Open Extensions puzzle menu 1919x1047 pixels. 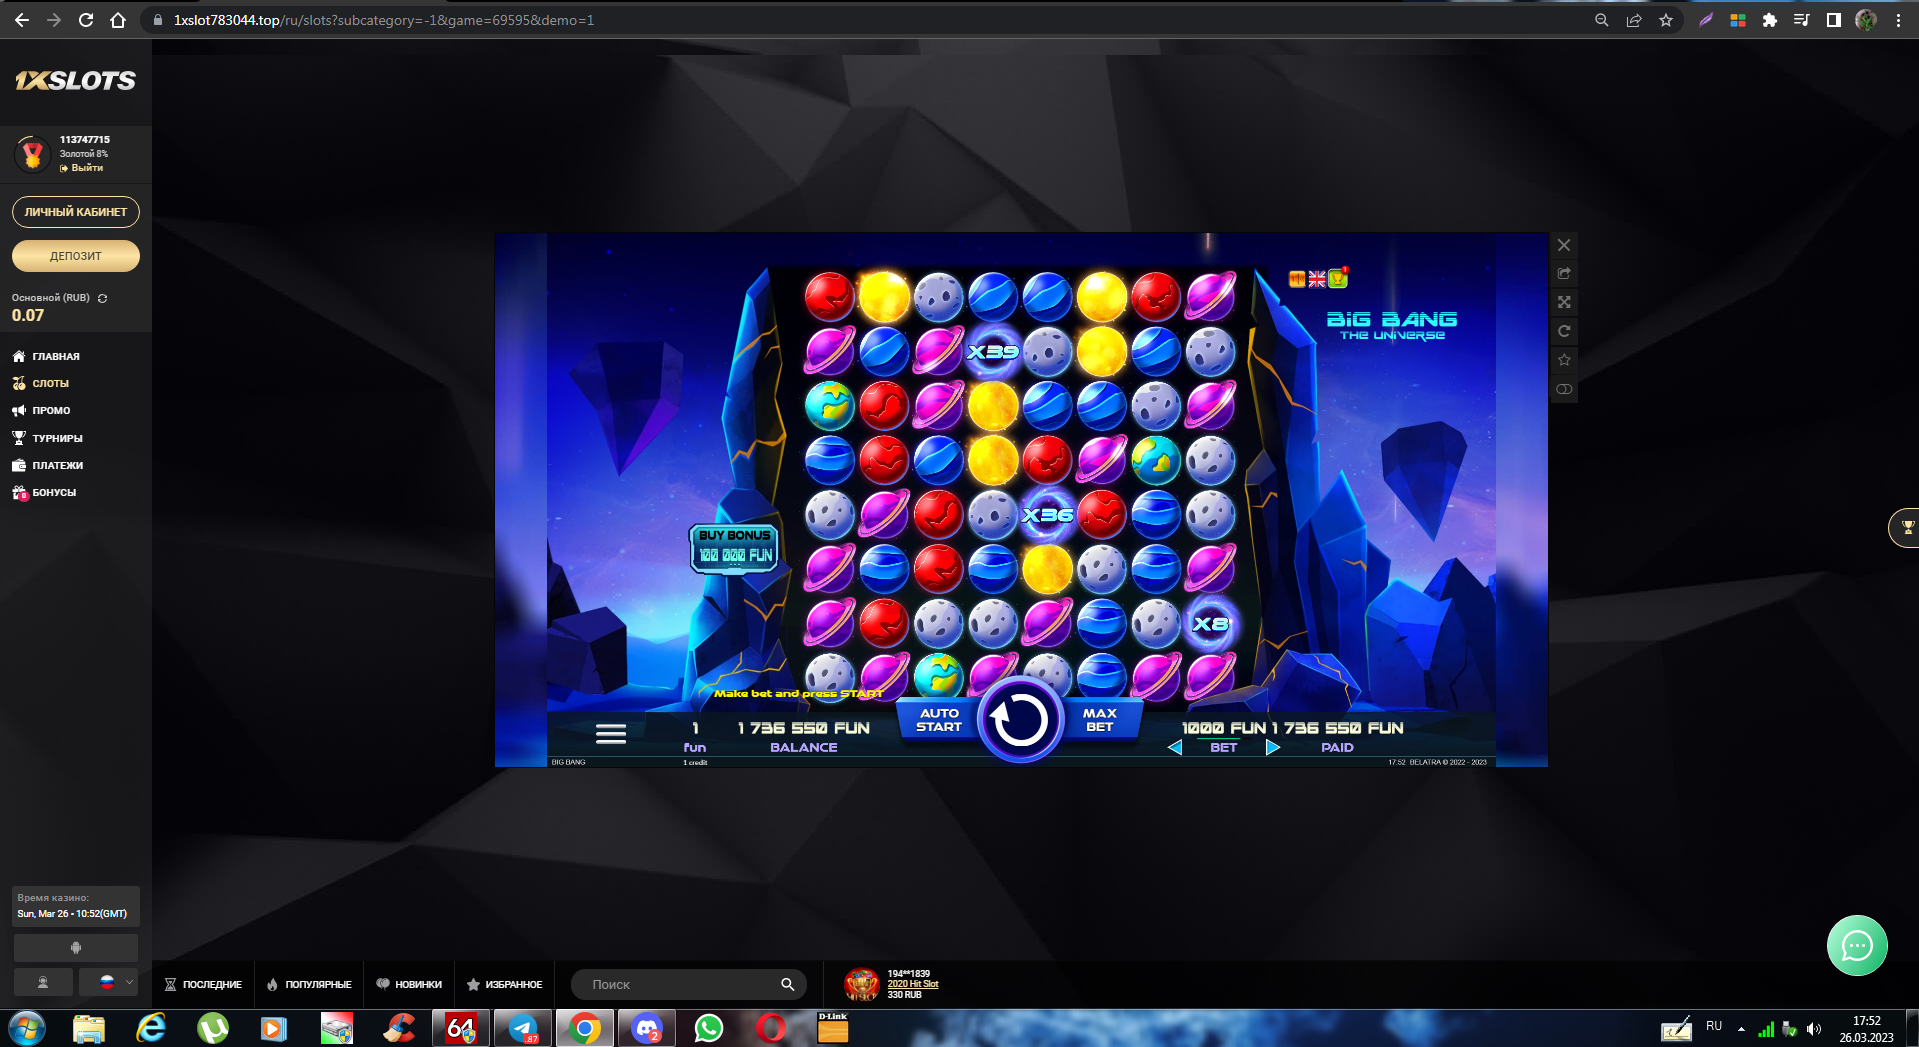[1769, 20]
